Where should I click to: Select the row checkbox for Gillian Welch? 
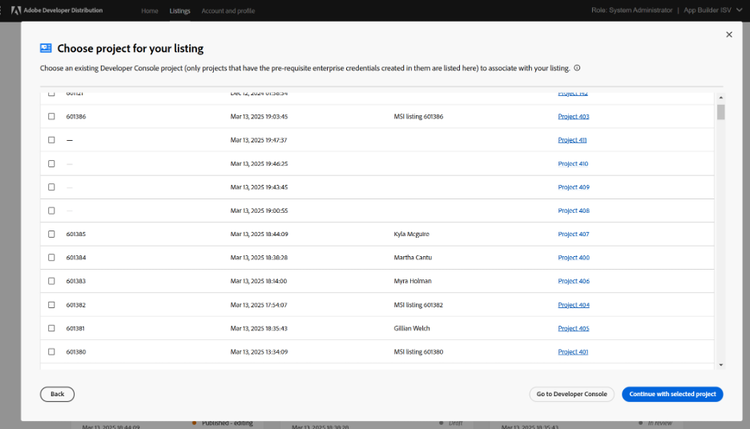pyautogui.click(x=52, y=328)
